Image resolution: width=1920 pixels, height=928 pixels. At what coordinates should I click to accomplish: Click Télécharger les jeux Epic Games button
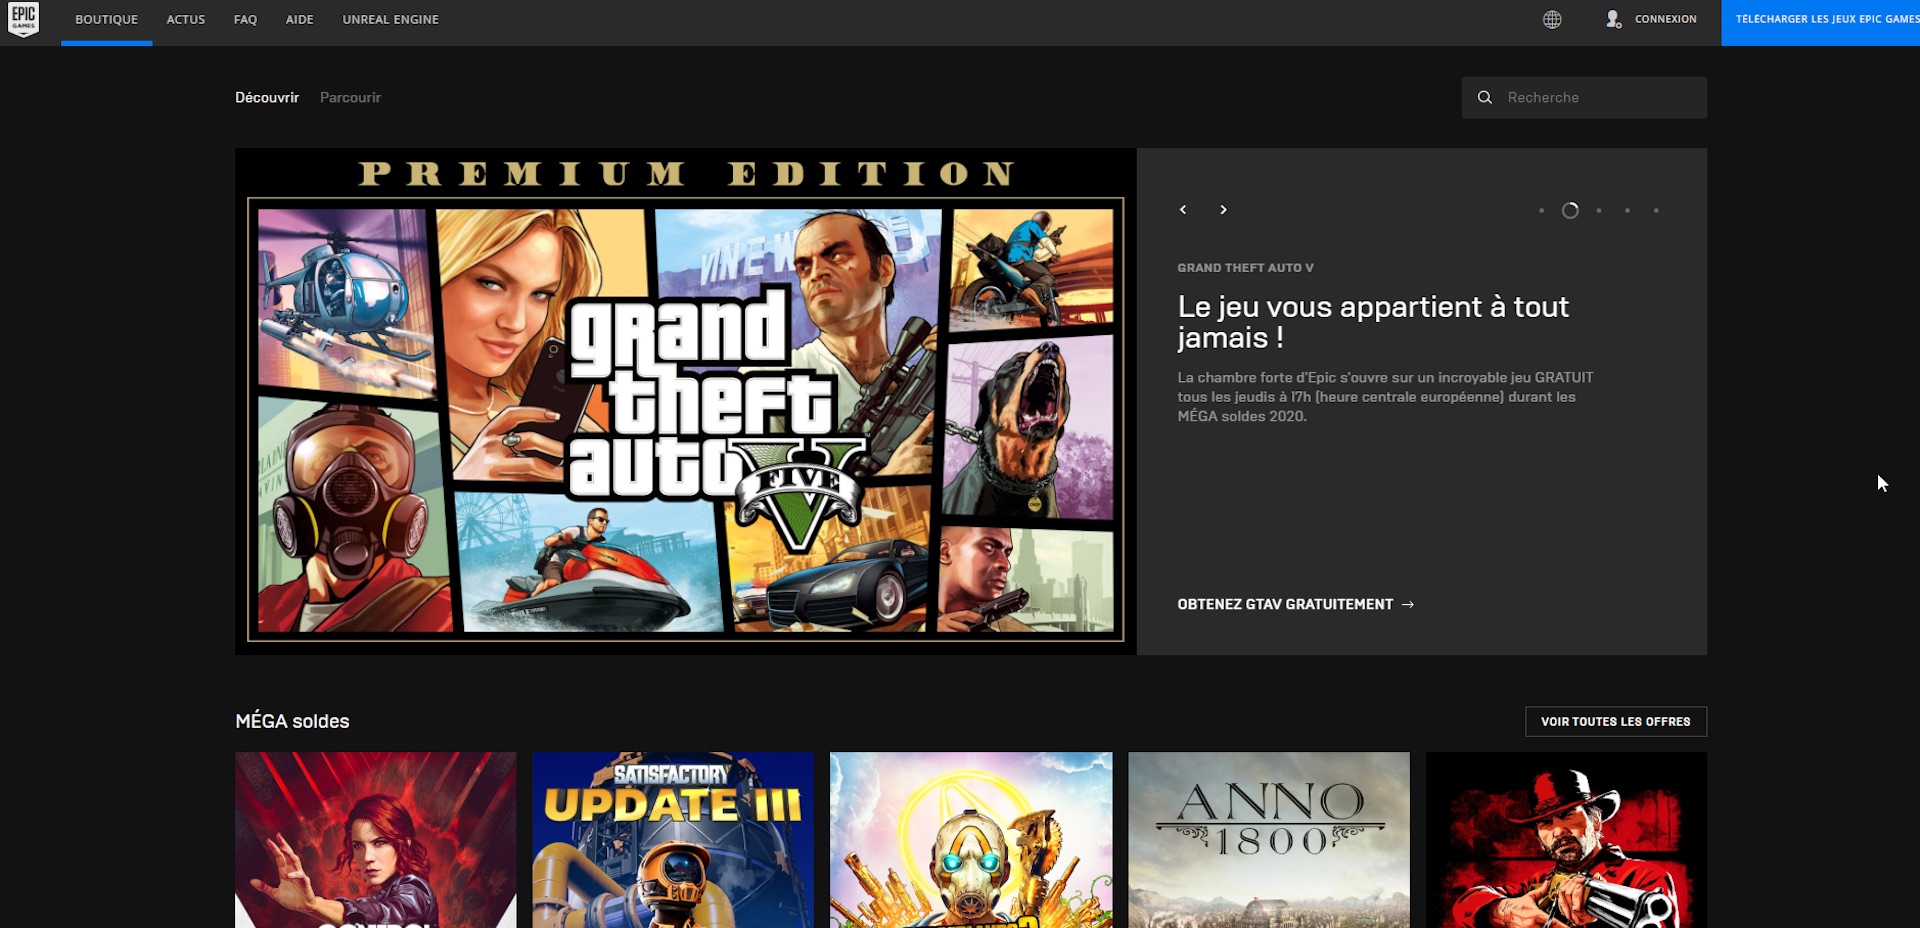(x=1820, y=22)
